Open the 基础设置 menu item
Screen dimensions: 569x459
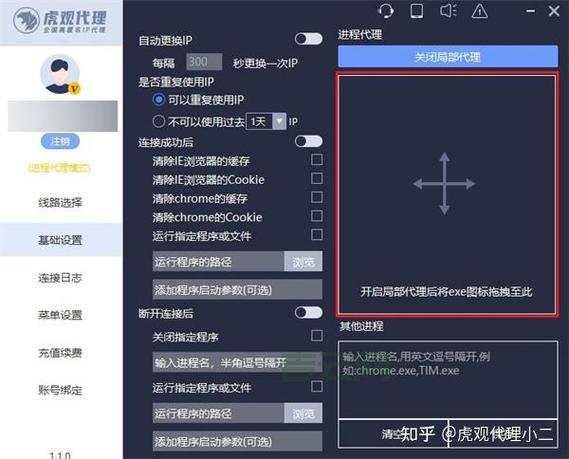61,240
